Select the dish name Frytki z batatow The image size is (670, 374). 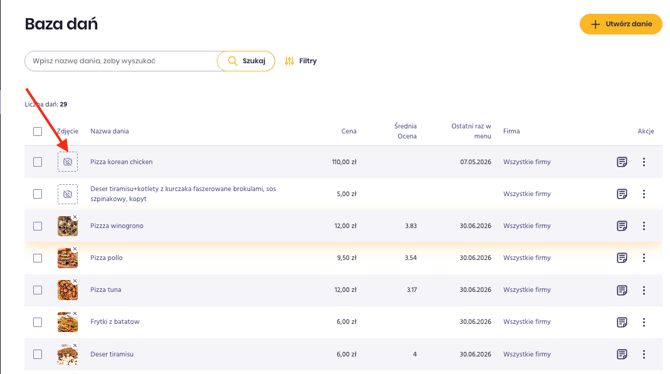pyautogui.click(x=115, y=322)
